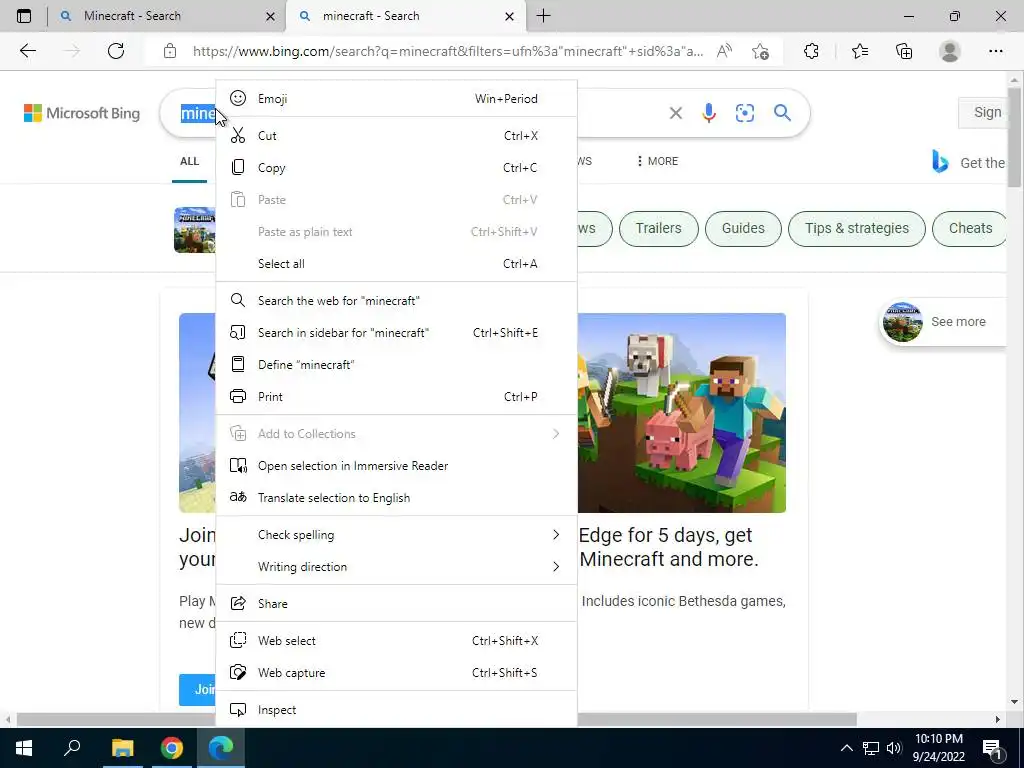This screenshot has width=1024, height=768.
Task: Click the taskbar clock and date
Action: click(938, 748)
